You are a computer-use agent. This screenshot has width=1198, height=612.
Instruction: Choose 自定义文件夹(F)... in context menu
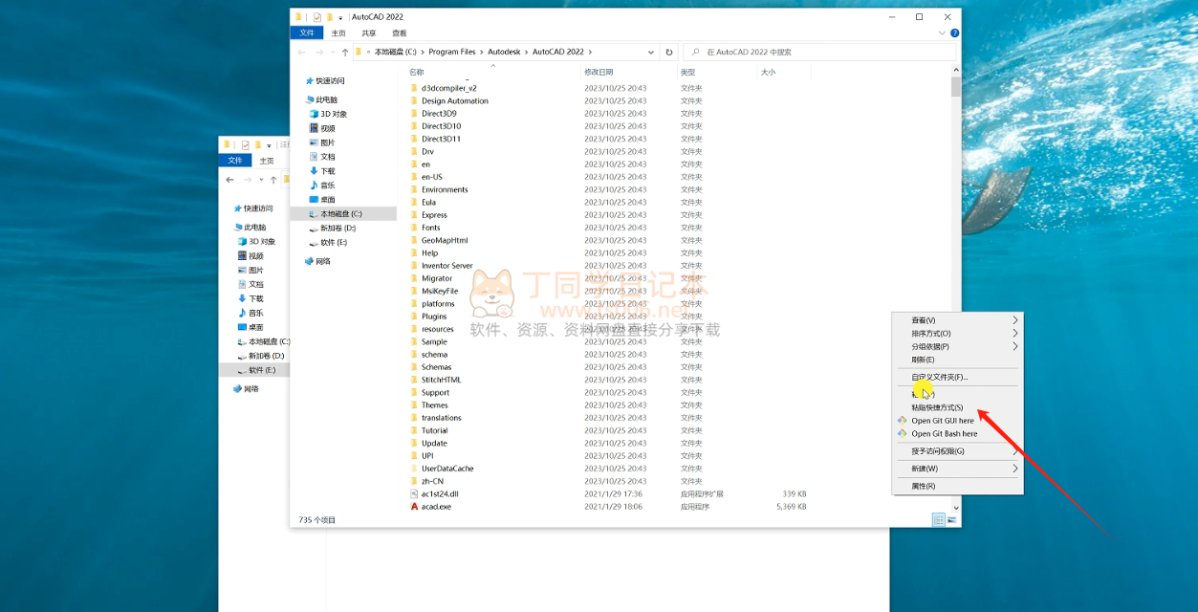pyautogui.click(x=957, y=377)
